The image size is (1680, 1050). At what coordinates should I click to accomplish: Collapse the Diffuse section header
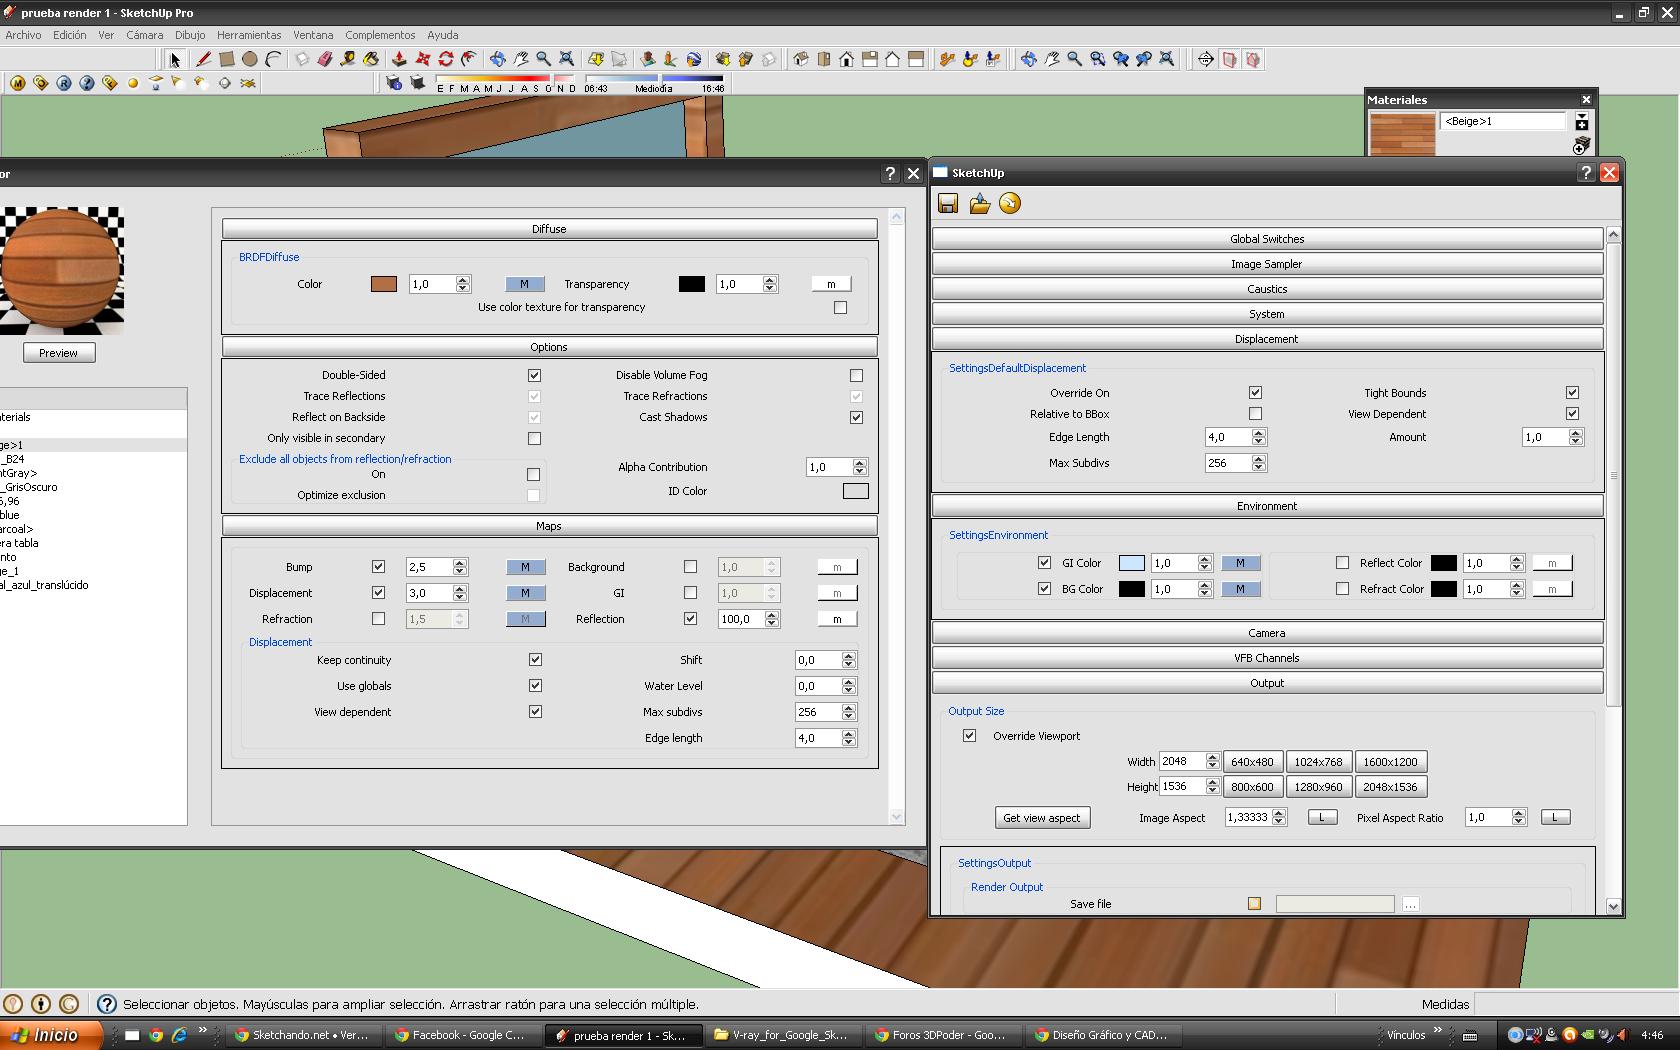[x=549, y=229]
